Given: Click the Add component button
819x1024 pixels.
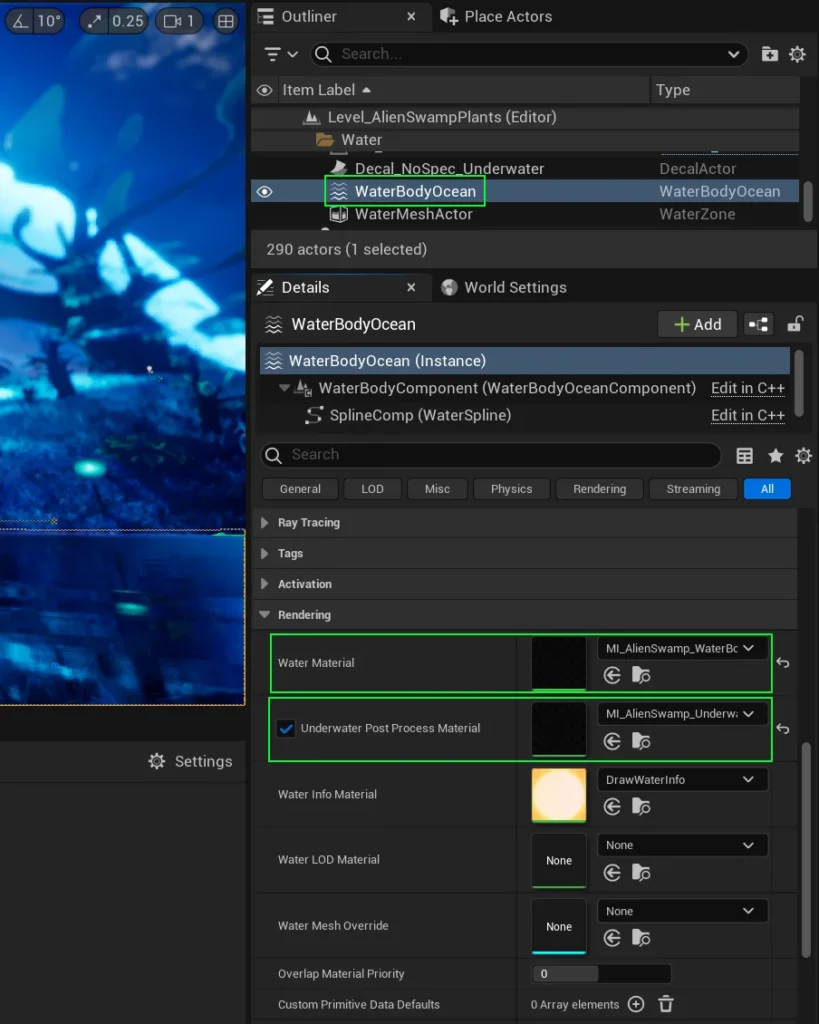Looking at the screenshot, I should [x=697, y=324].
